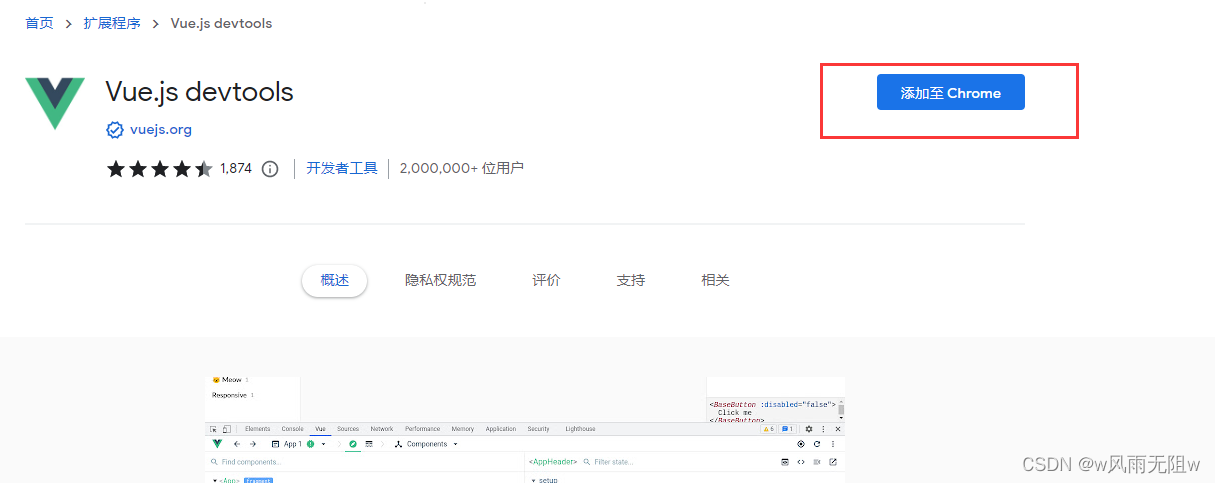This screenshot has width=1215, height=483.
Task: Open the 开发者工具 category link
Action: 342,169
